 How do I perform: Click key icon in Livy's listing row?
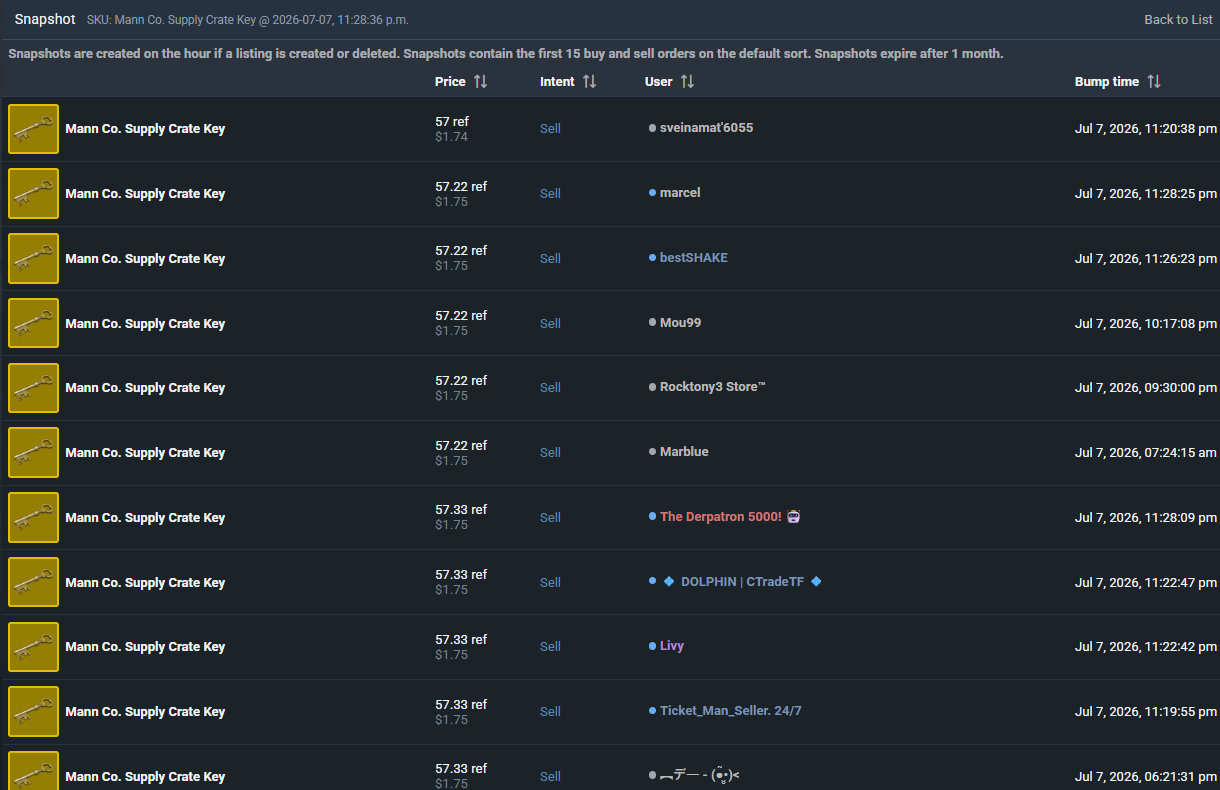[x=33, y=647]
